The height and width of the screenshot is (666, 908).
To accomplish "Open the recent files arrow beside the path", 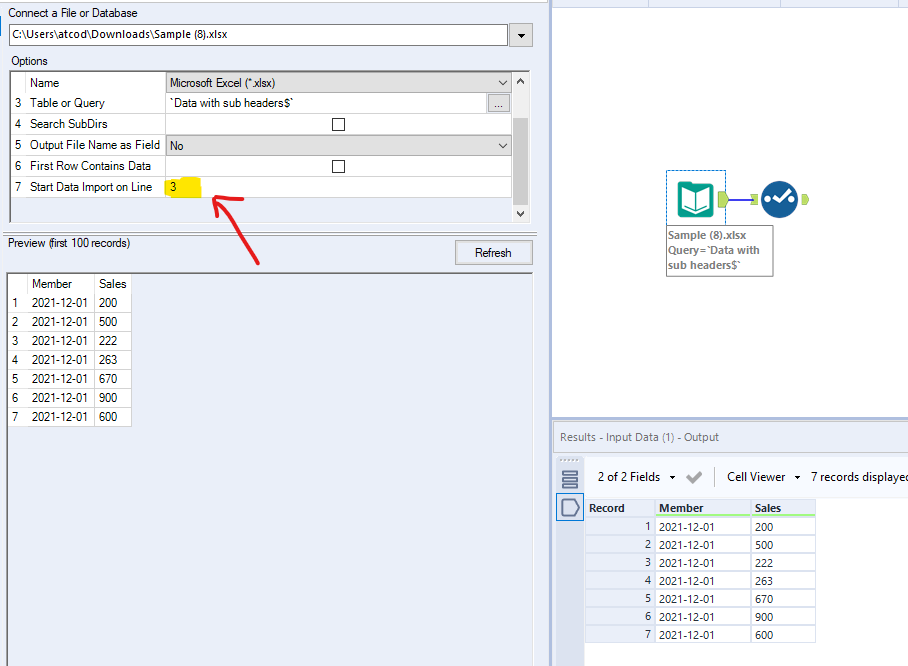I will pos(521,33).
